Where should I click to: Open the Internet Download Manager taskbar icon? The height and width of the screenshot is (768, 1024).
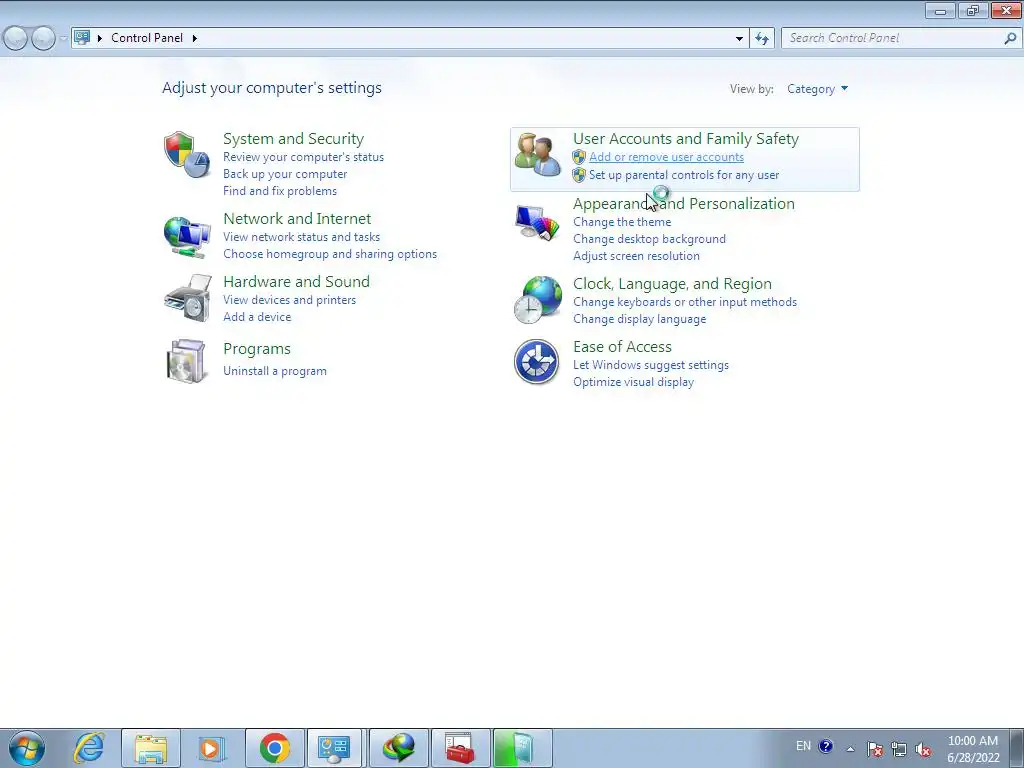[x=399, y=748]
